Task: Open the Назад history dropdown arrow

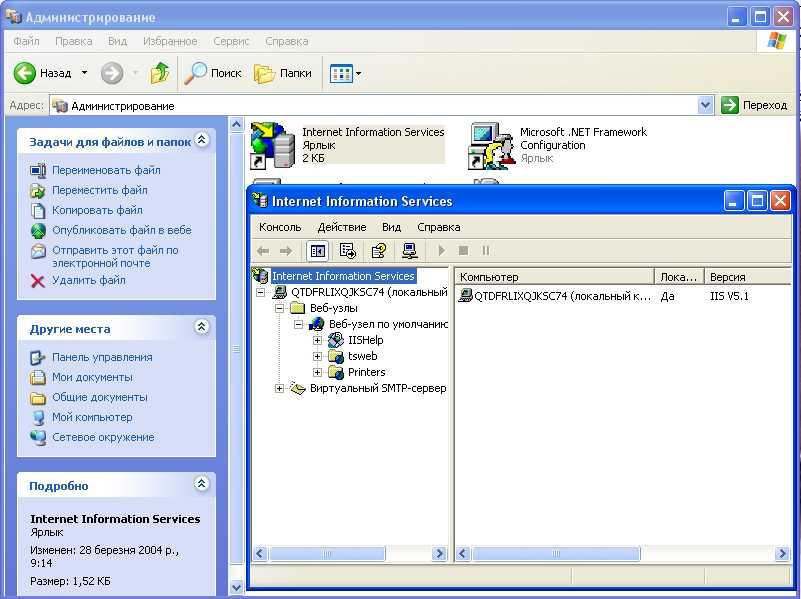Action: [84, 73]
